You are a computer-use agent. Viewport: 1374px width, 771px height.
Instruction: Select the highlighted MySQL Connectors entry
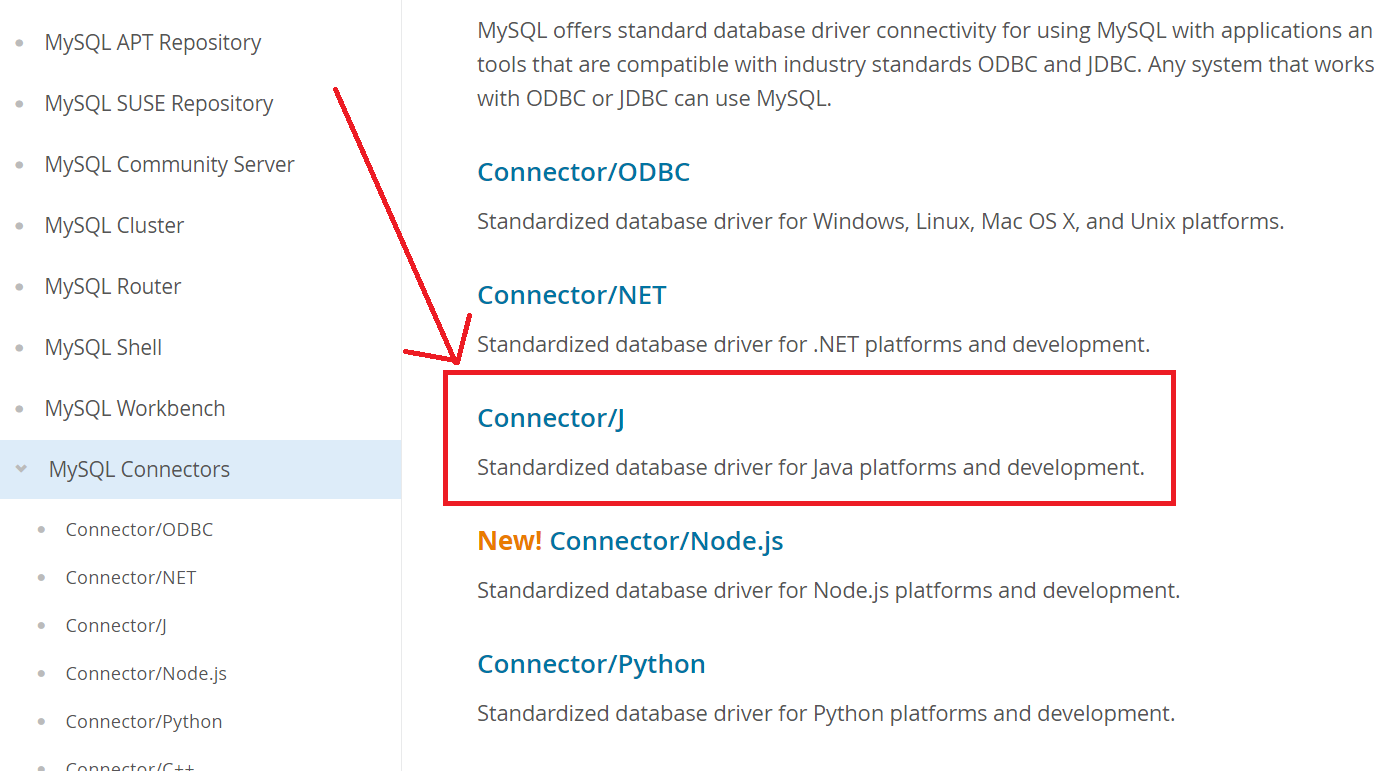click(x=139, y=468)
